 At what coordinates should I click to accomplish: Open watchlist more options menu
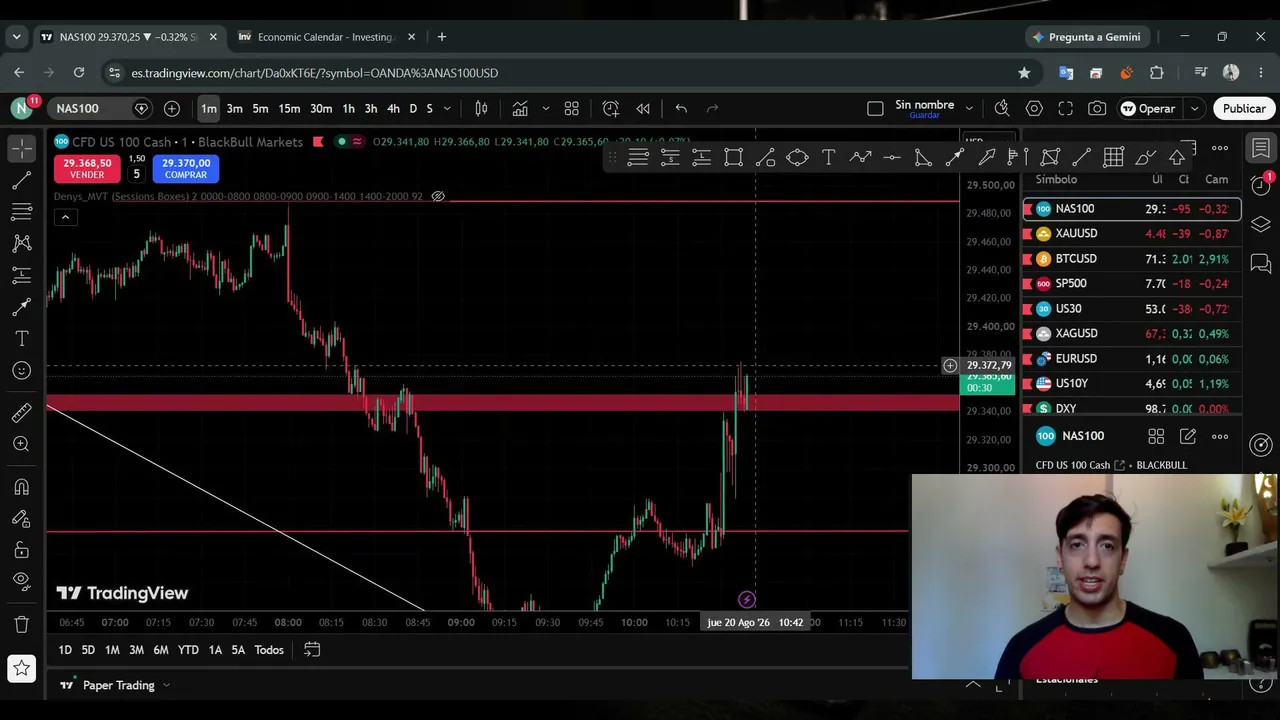click(x=1220, y=149)
